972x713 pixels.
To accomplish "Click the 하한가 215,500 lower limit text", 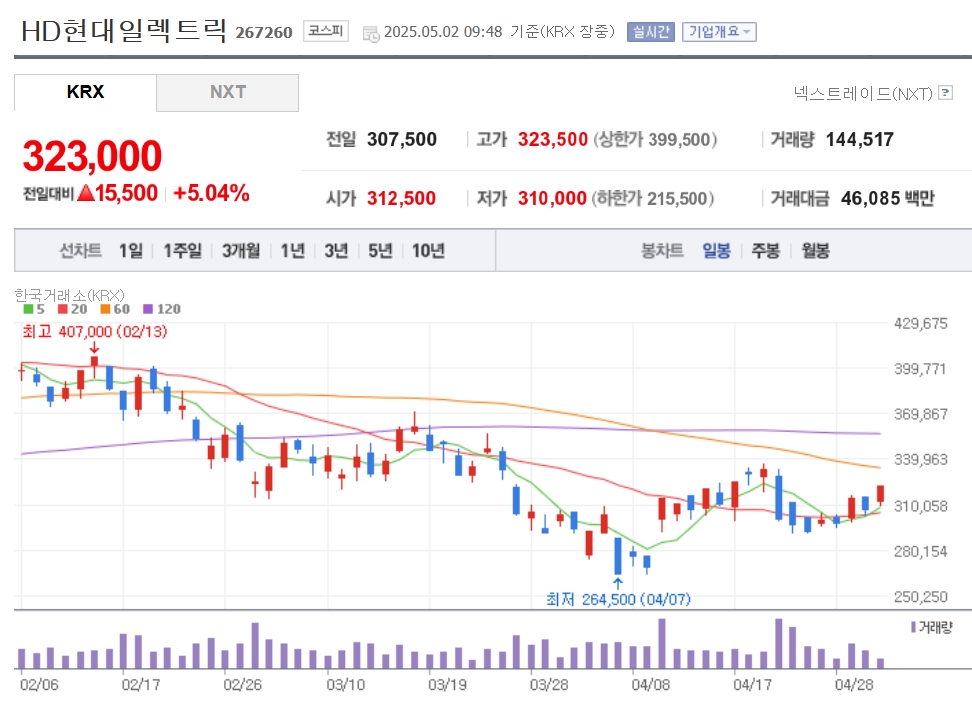I will pos(653,198).
